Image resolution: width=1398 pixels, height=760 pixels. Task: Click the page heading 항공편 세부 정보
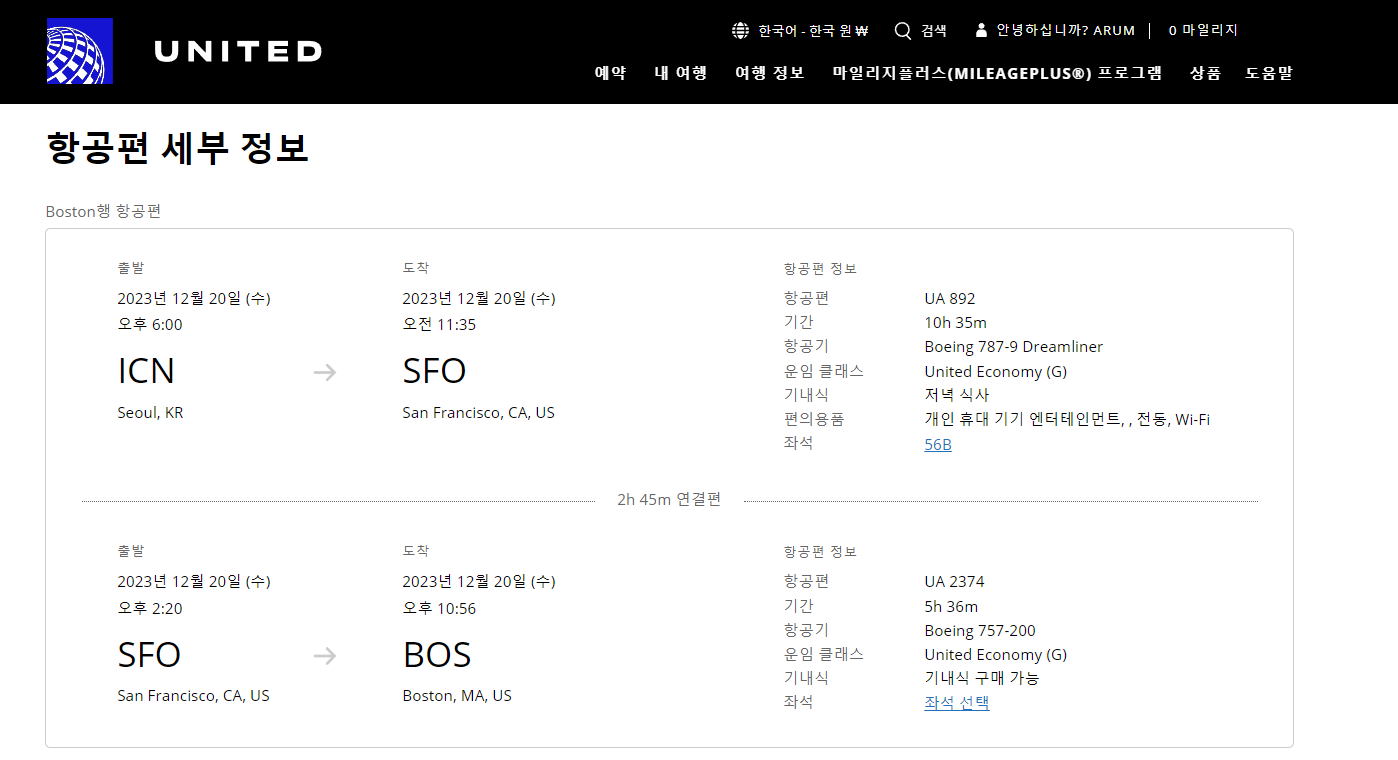(x=177, y=148)
